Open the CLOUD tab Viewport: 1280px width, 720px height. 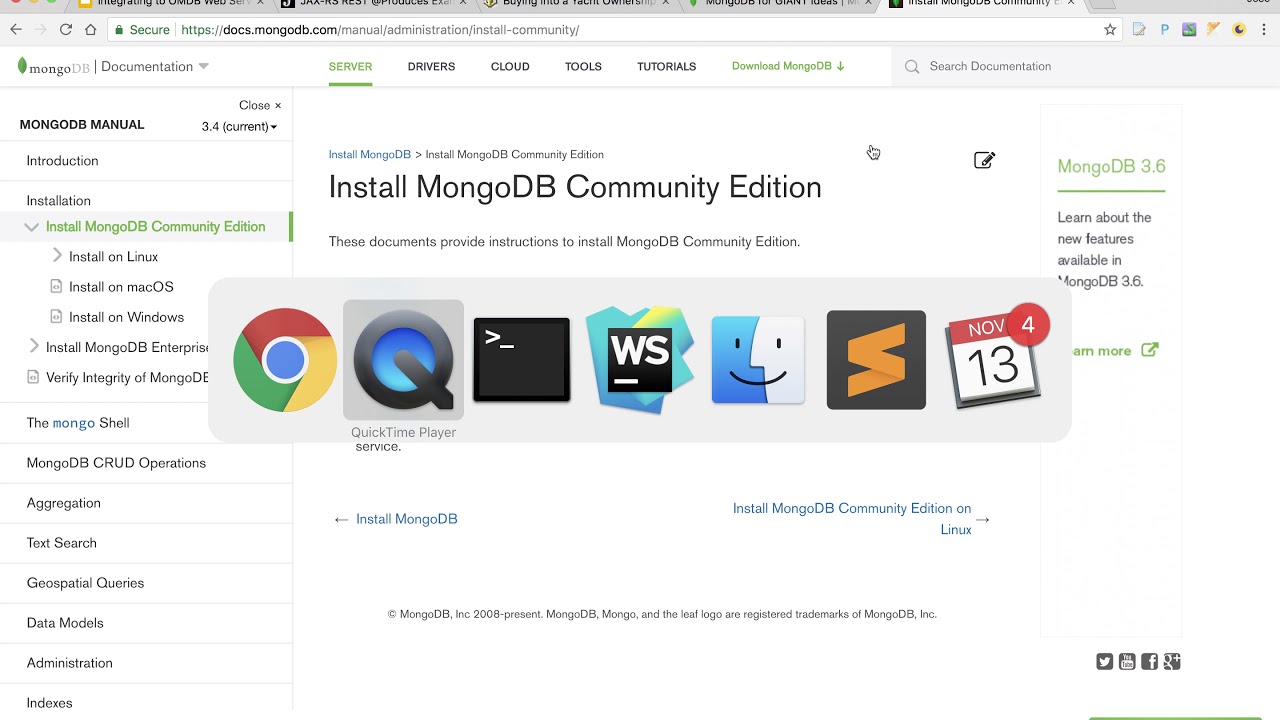[510, 67]
